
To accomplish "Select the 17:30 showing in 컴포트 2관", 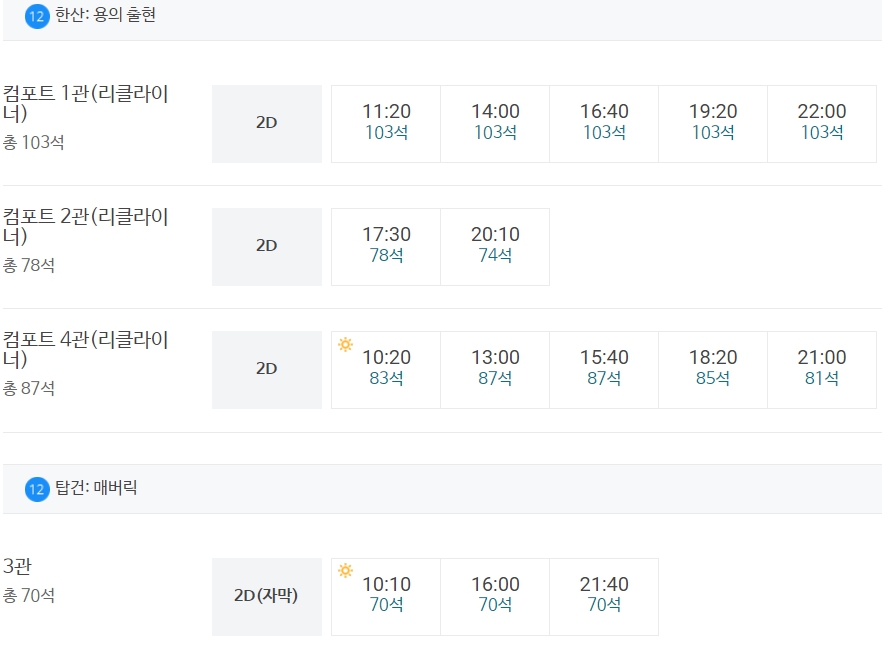I will coord(386,247).
